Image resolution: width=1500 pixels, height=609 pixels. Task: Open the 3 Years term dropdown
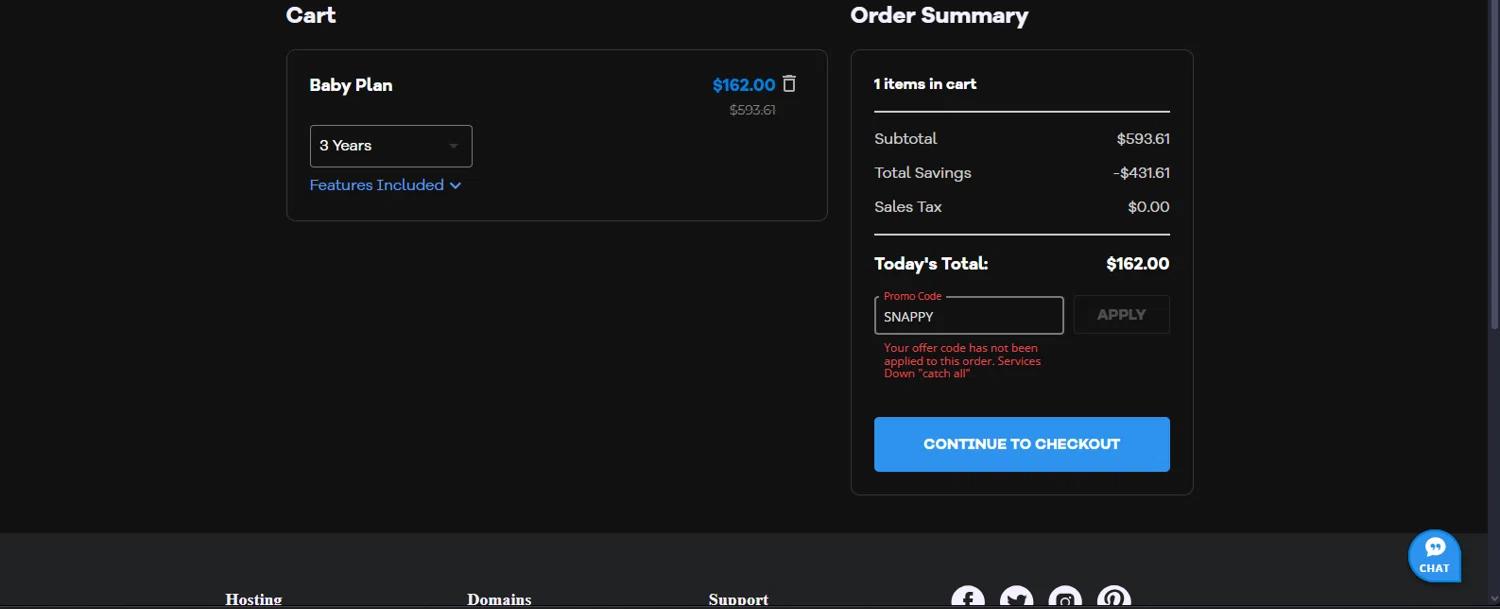pos(391,146)
